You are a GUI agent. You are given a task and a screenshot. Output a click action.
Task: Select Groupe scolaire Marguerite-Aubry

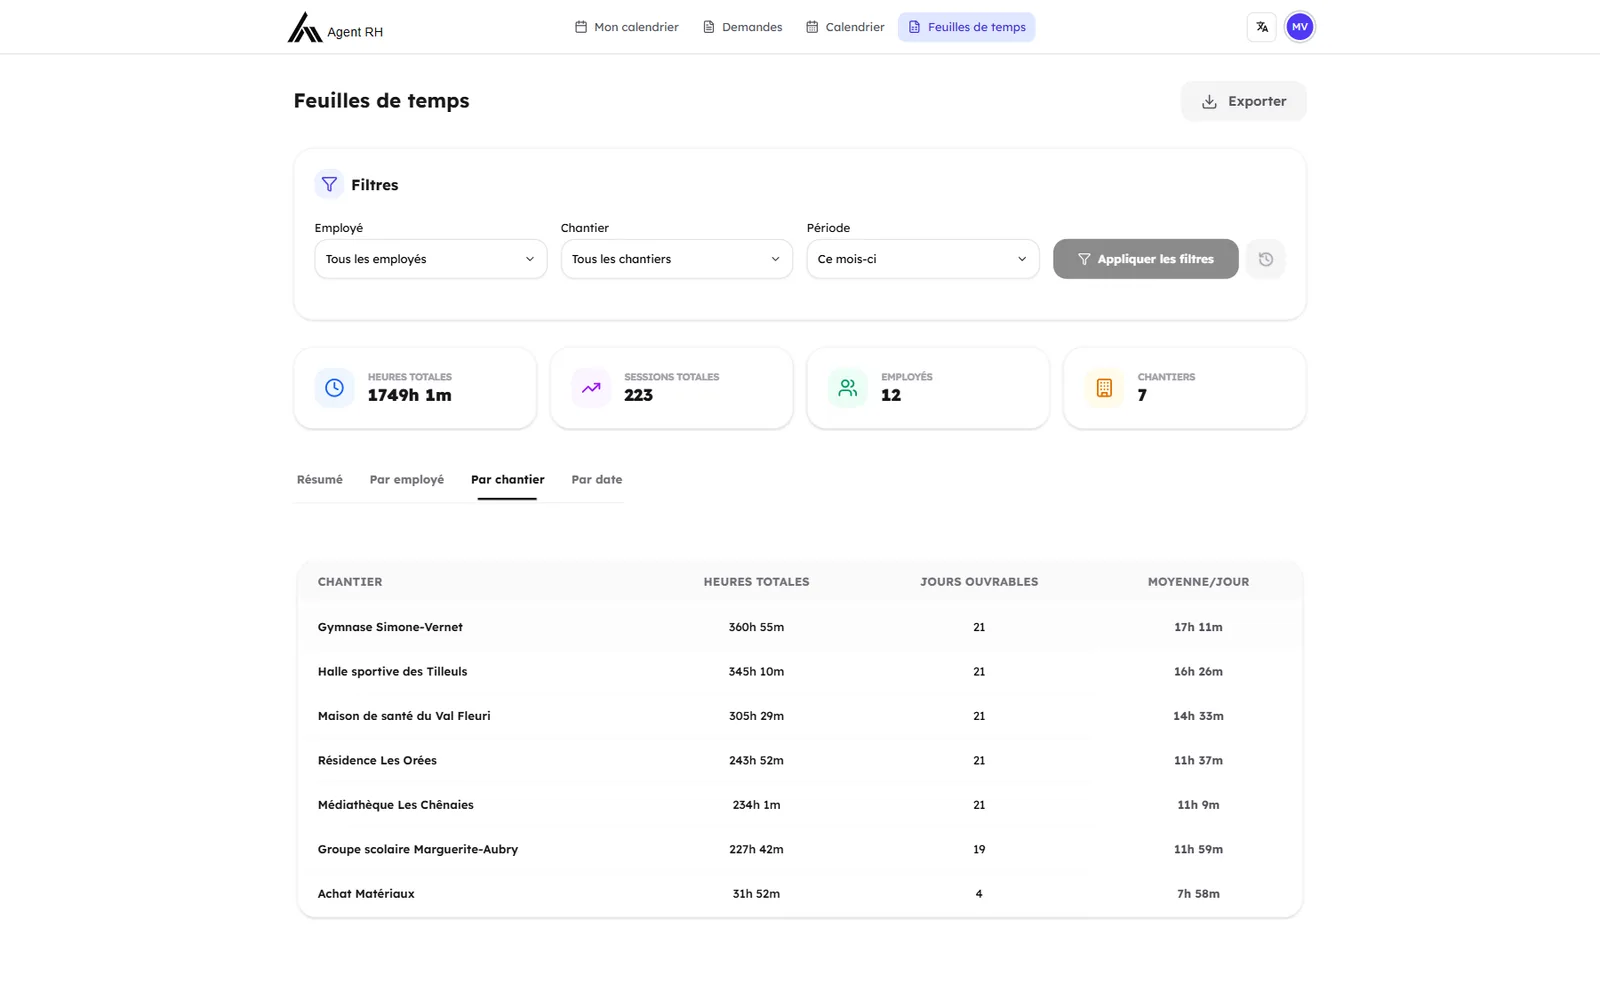(x=418, y=849)
